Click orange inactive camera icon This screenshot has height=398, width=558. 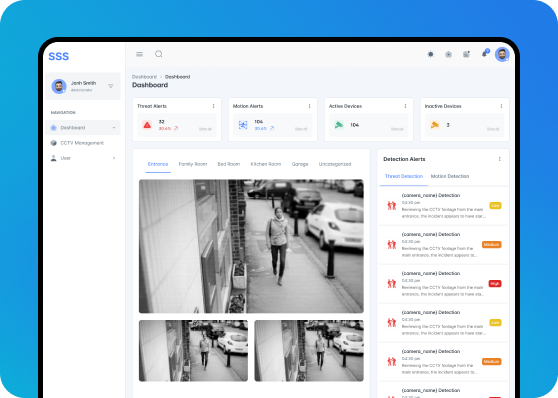tap(435, 125)
